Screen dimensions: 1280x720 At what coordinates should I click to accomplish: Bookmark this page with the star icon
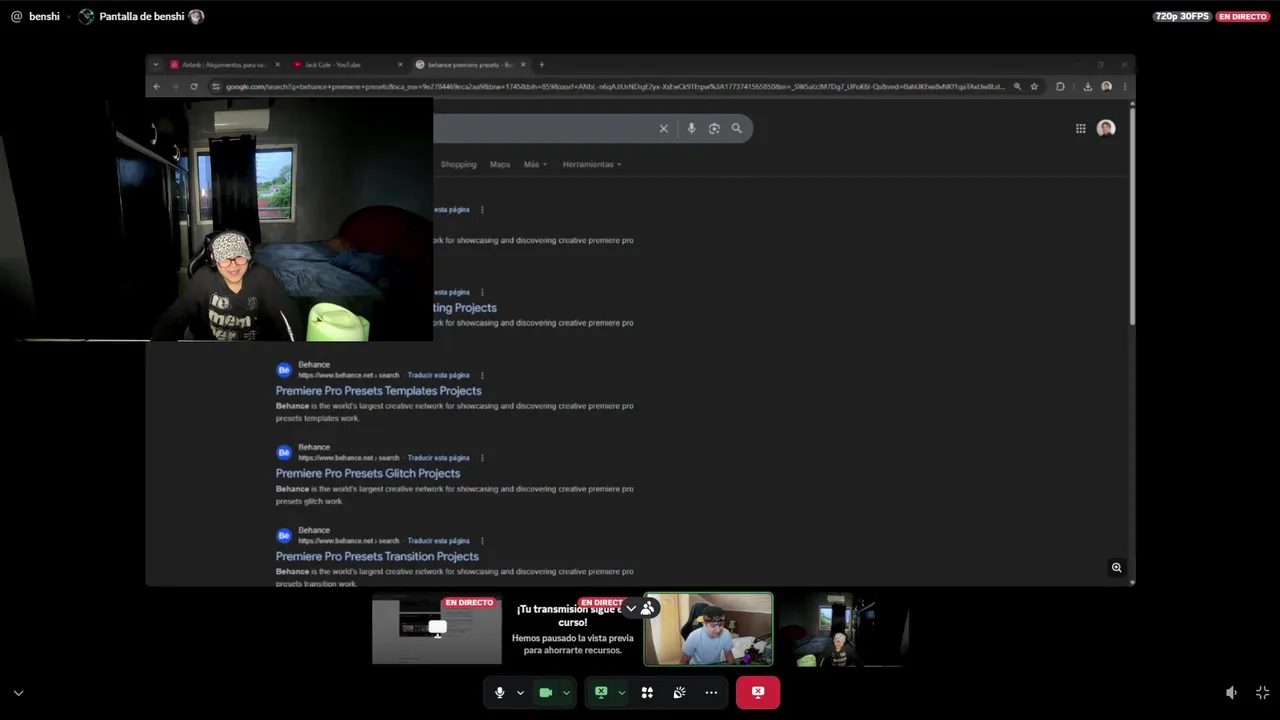(1034, 86)
